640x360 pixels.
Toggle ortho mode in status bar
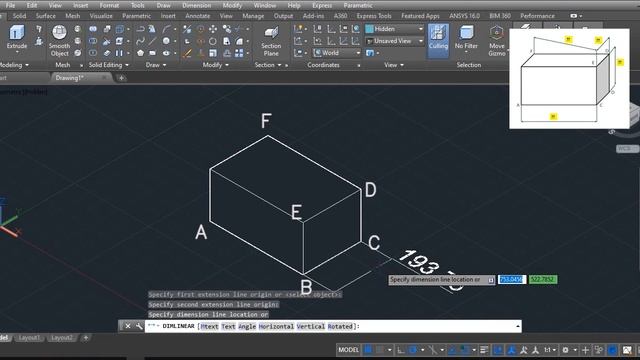coord(401,350)
